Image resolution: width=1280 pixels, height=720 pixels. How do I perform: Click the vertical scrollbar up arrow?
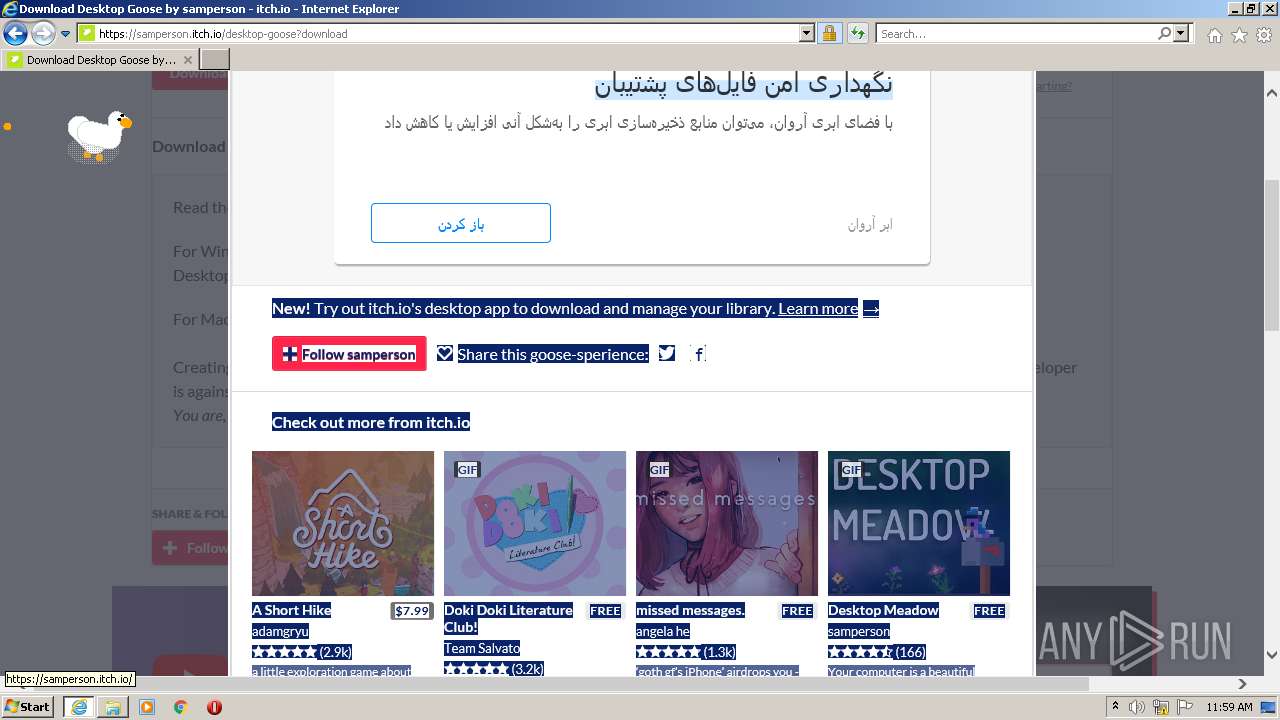tap(1271, 91)
